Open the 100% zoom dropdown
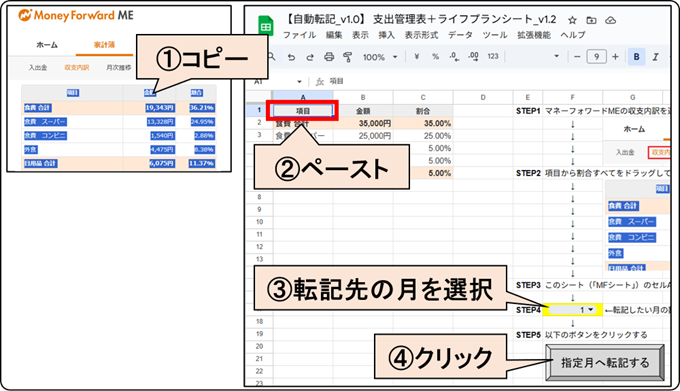The height and width of the screenshot is (391, 680). [x=380, y=57]
